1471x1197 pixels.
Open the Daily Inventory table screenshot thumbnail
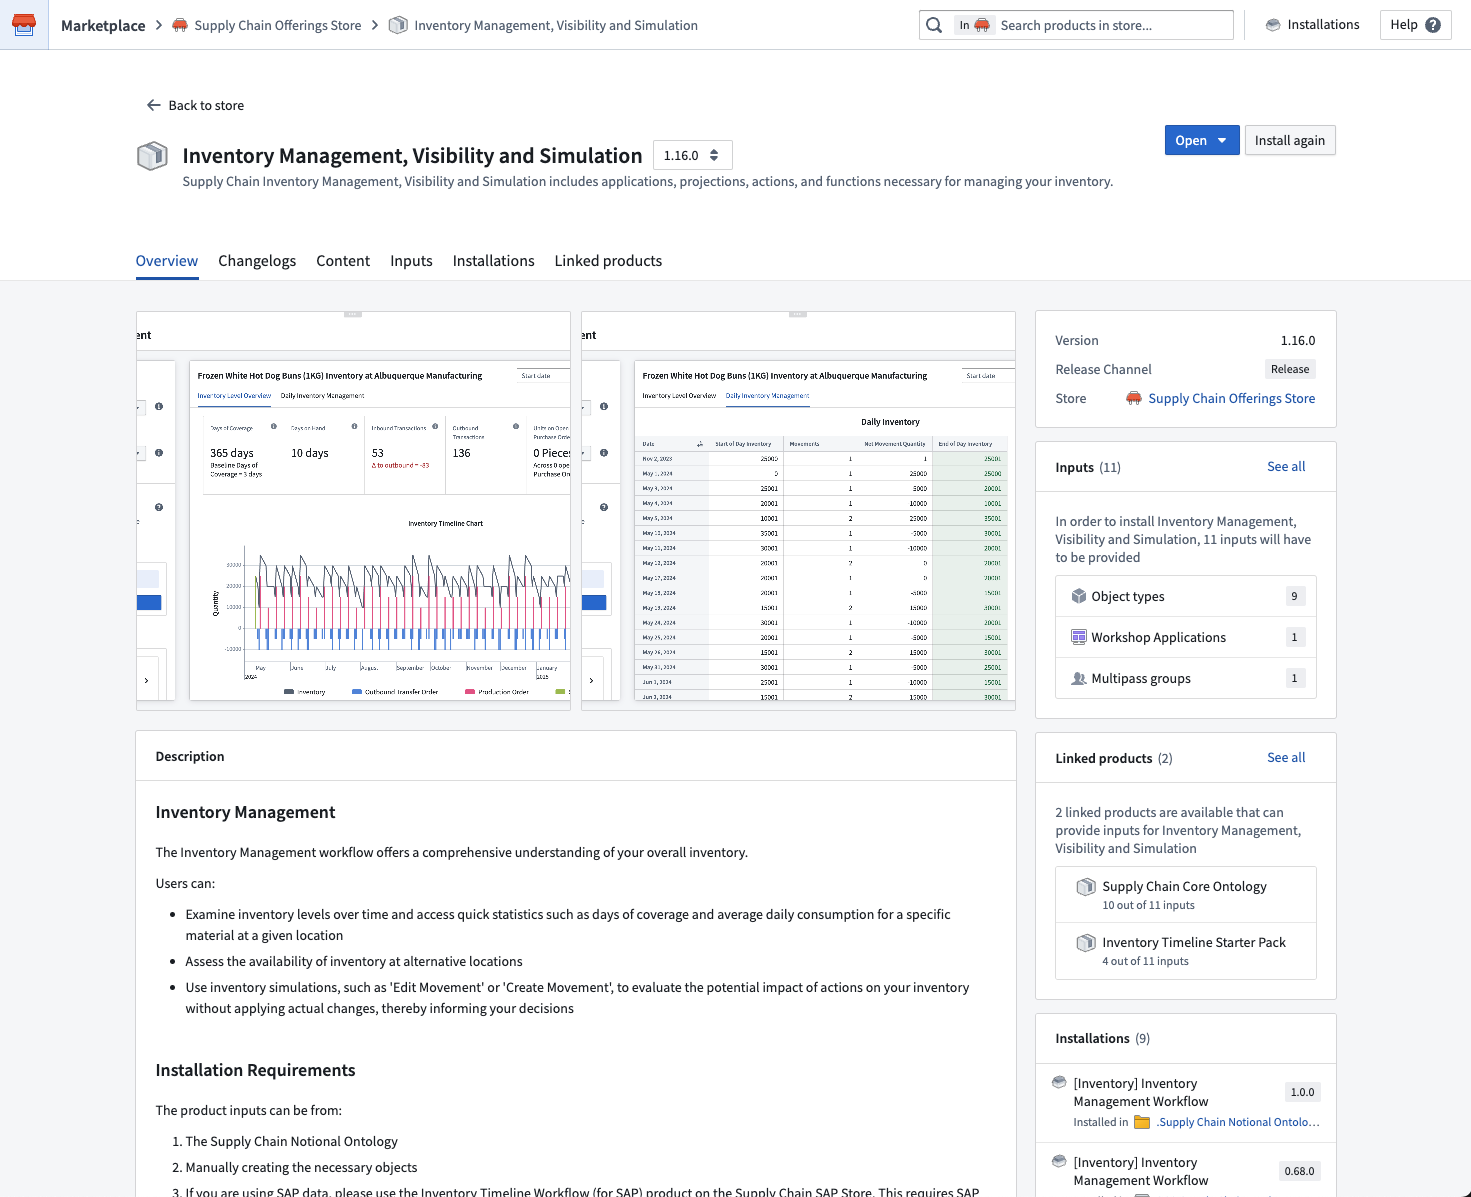[x=798, y=511]
